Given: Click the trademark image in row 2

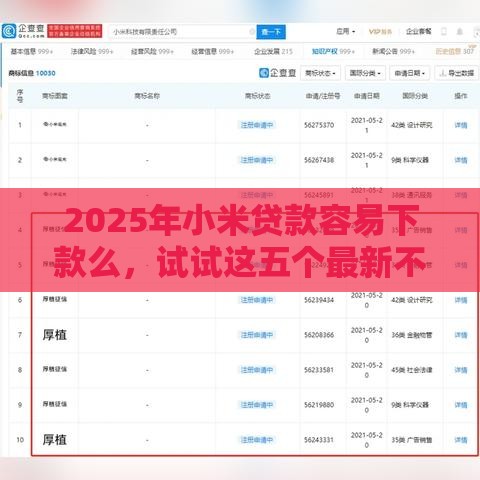Looking at the screenshot, I should (x=55, y=159).
